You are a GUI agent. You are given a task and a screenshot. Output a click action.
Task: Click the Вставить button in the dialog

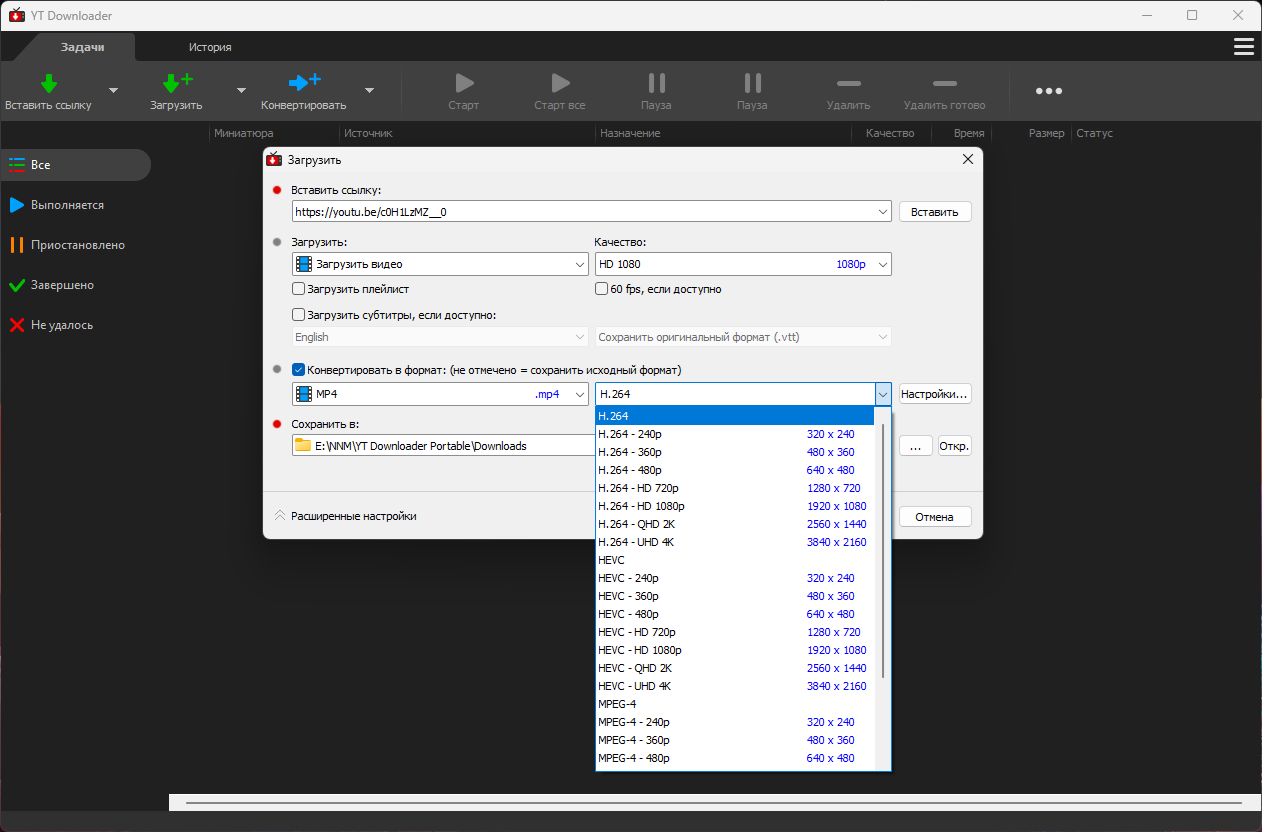tap(935, 212)
